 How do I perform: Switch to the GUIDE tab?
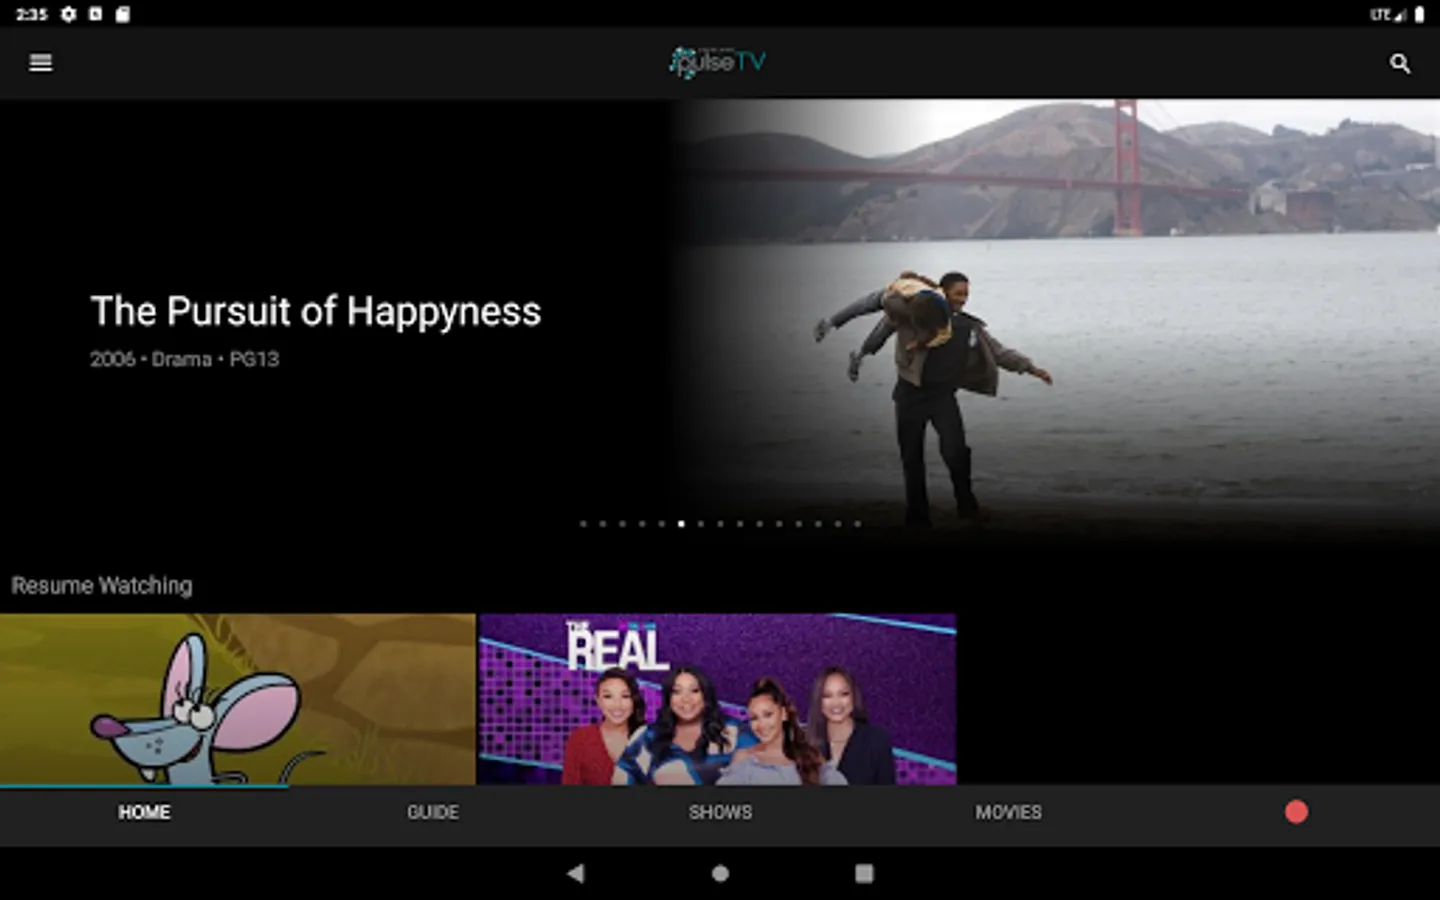coord(432,812)
